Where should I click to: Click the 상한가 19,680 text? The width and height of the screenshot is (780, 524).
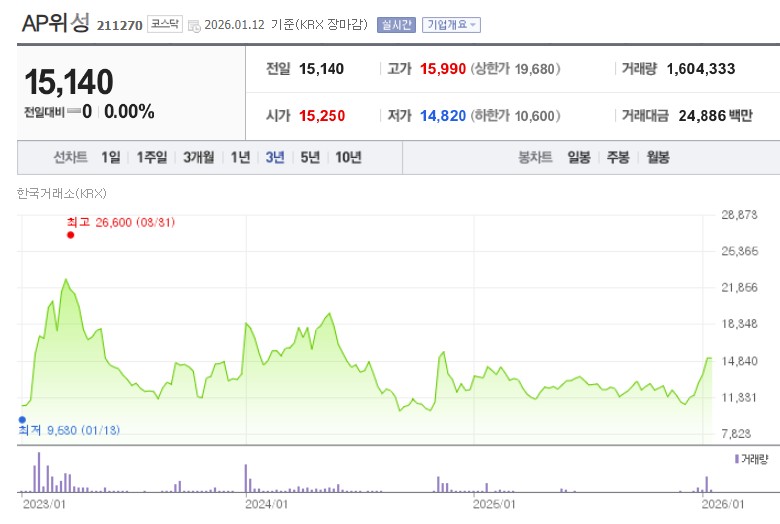515,69
